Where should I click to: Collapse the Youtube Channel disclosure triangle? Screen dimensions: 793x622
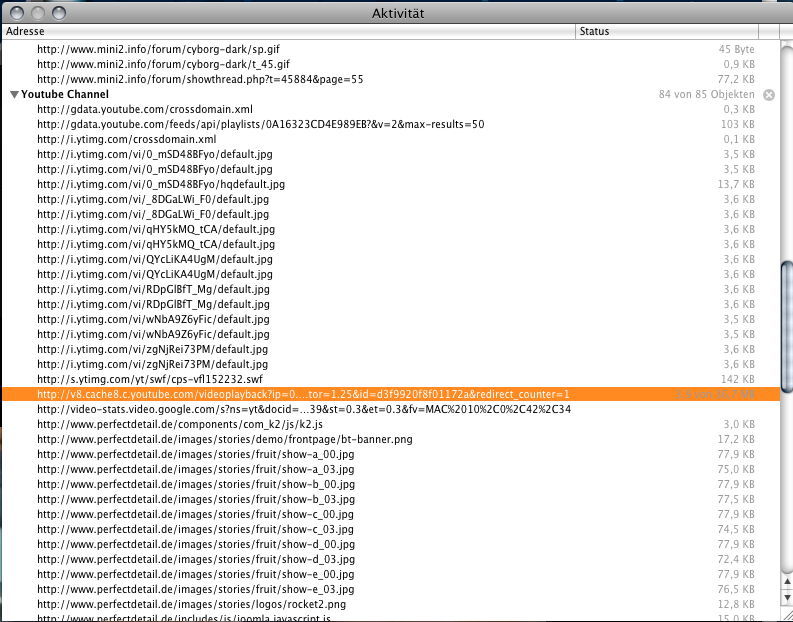(14, 94)
